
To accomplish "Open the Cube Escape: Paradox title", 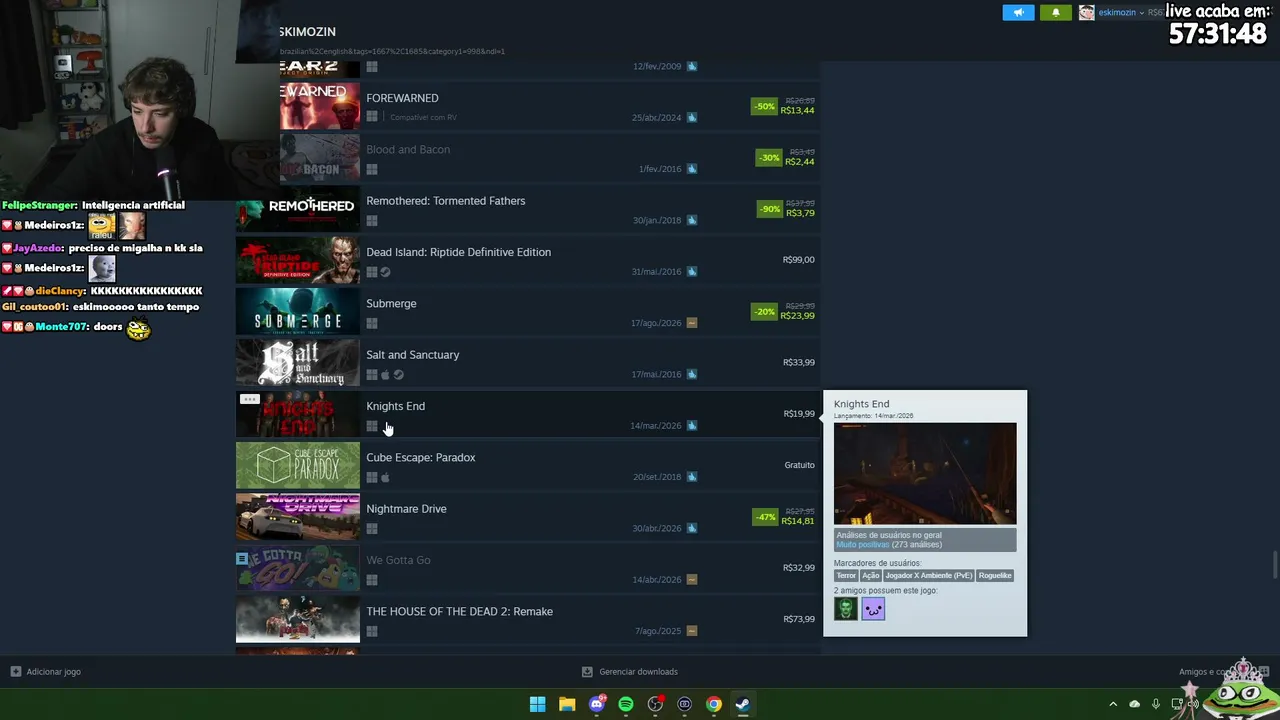I will 420,457.
